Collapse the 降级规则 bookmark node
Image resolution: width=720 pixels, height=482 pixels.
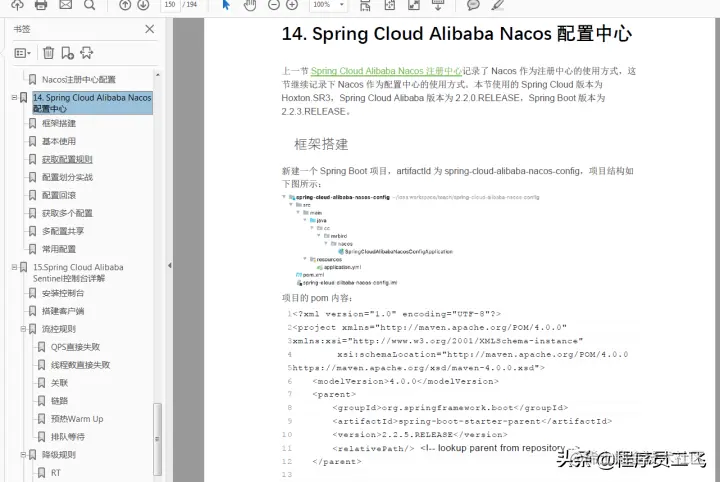tap(23, 454)
